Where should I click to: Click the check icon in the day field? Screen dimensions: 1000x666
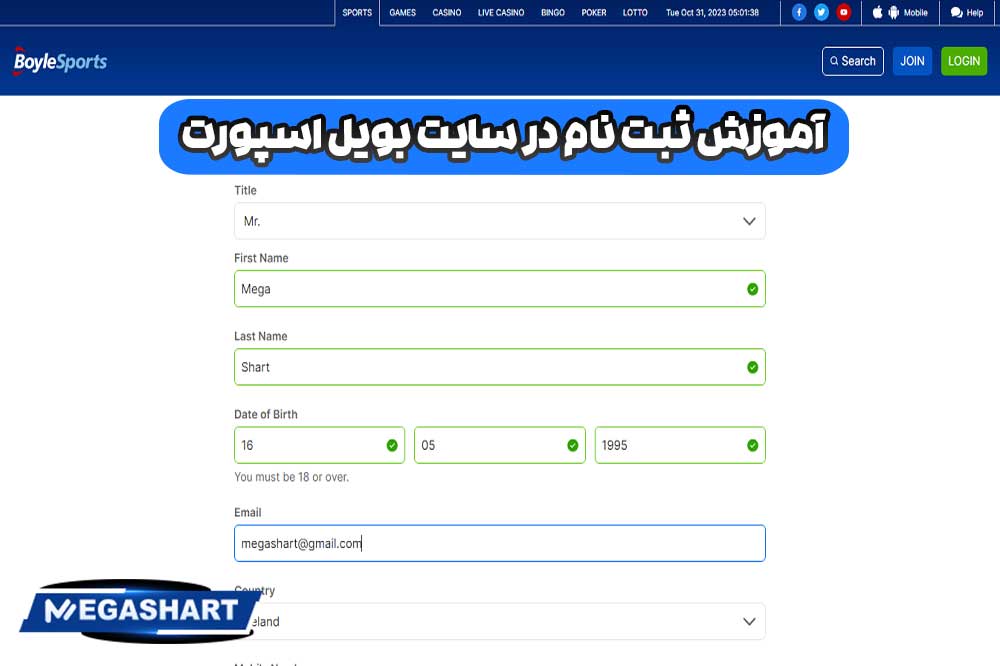pyautogui.click(x=392, y=445)
